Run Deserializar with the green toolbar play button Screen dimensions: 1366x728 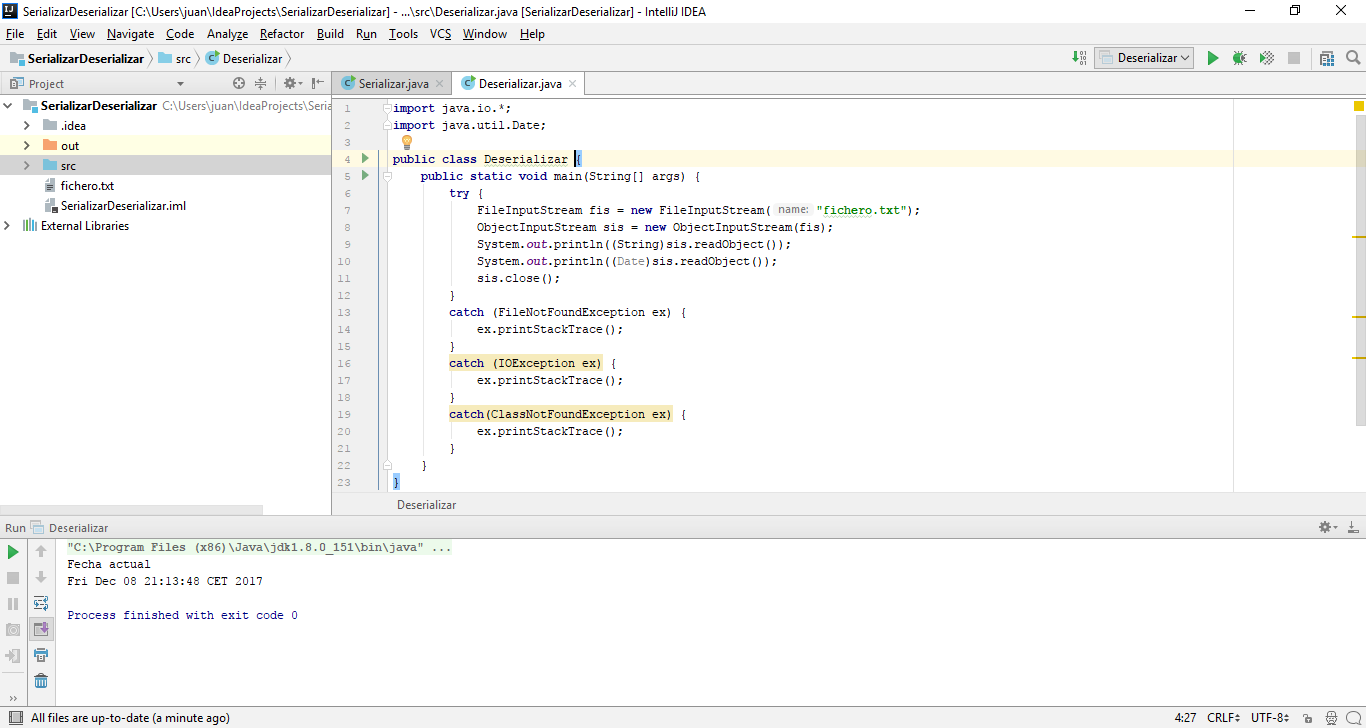[x=1212, y=58]
